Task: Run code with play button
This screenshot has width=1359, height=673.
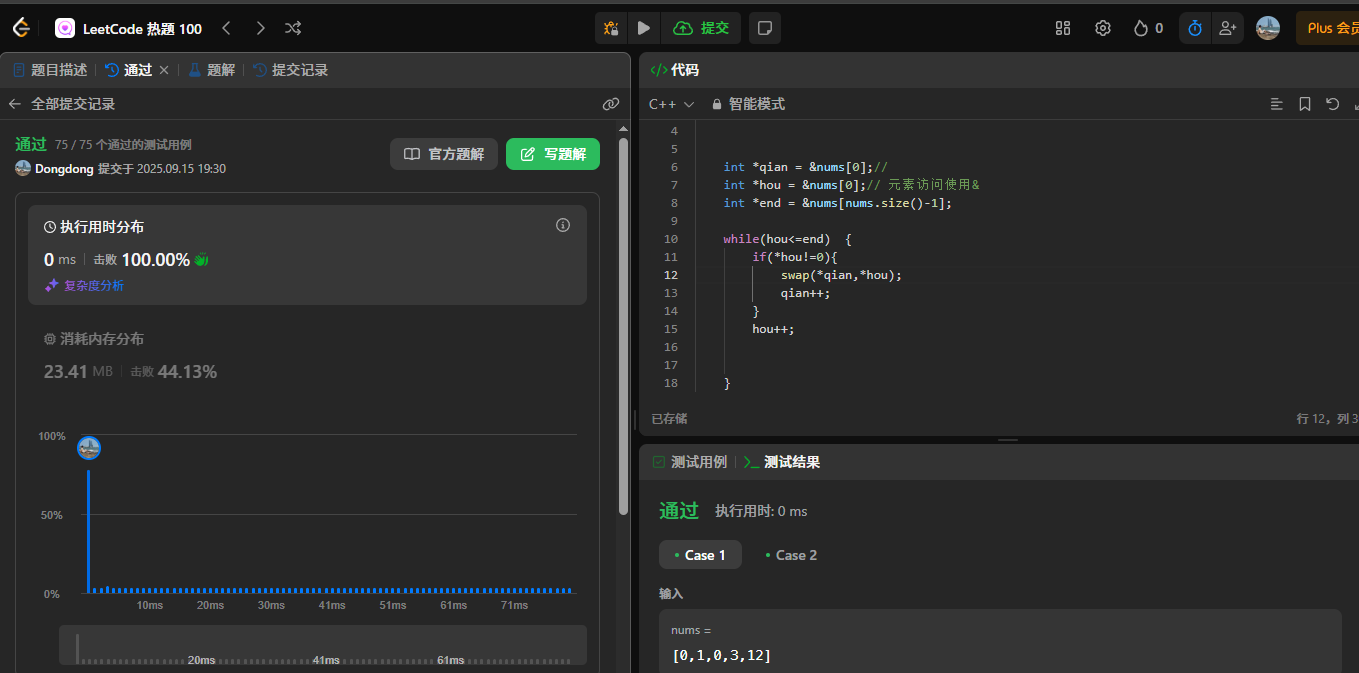Action: 644,28
